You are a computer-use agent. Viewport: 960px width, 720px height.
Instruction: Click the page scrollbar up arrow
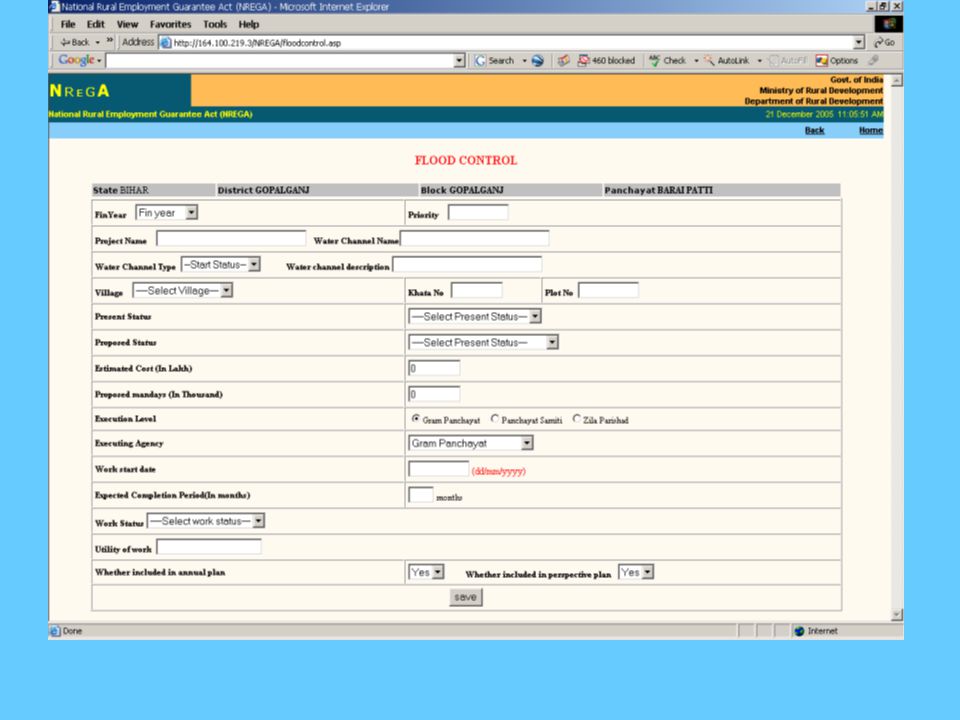pos(897,81)
